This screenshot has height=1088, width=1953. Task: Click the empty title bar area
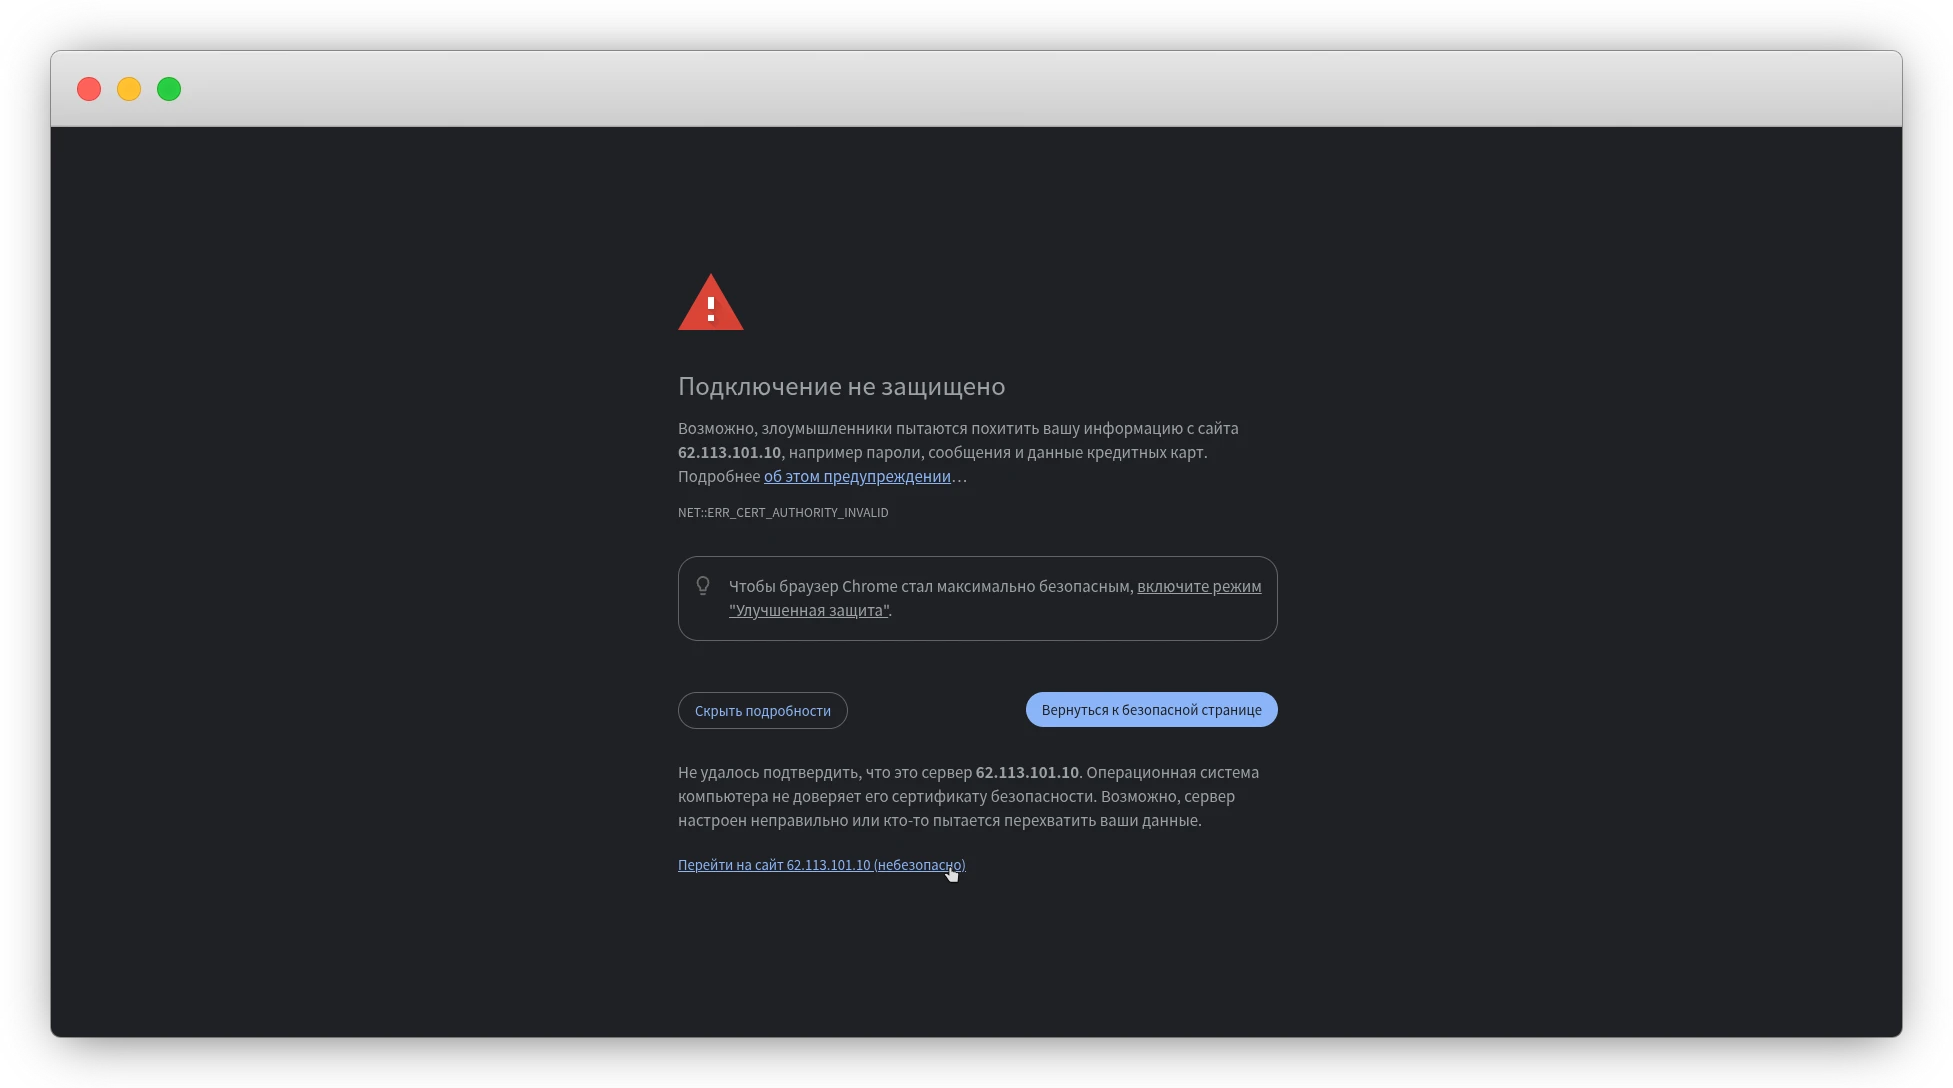click(1000, 89)
